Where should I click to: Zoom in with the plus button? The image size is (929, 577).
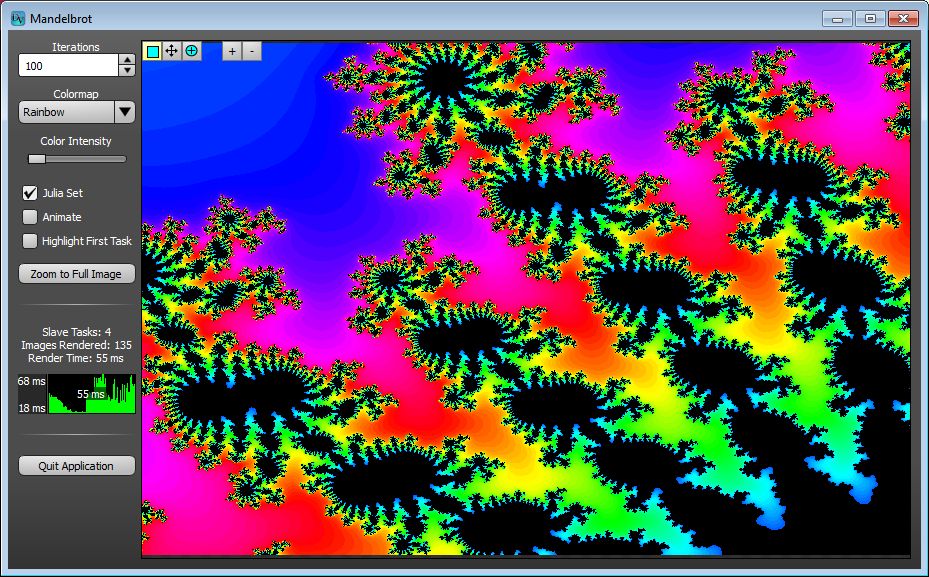tap(232, 52)
